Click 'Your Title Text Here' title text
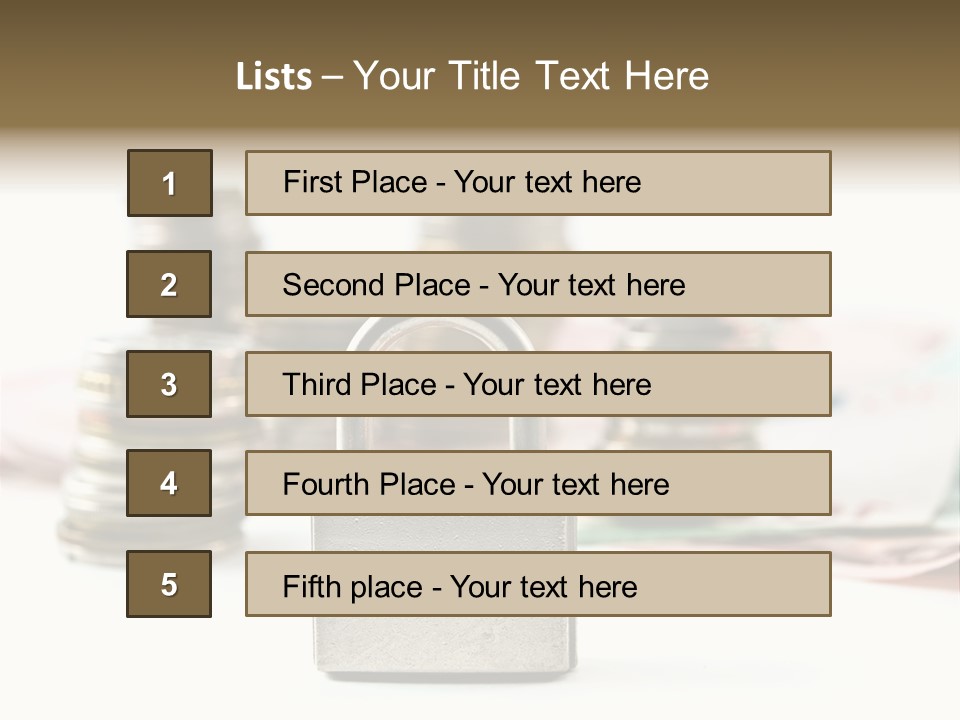Image resolution: width=960 pixels, height=720 pixels. 531,76
